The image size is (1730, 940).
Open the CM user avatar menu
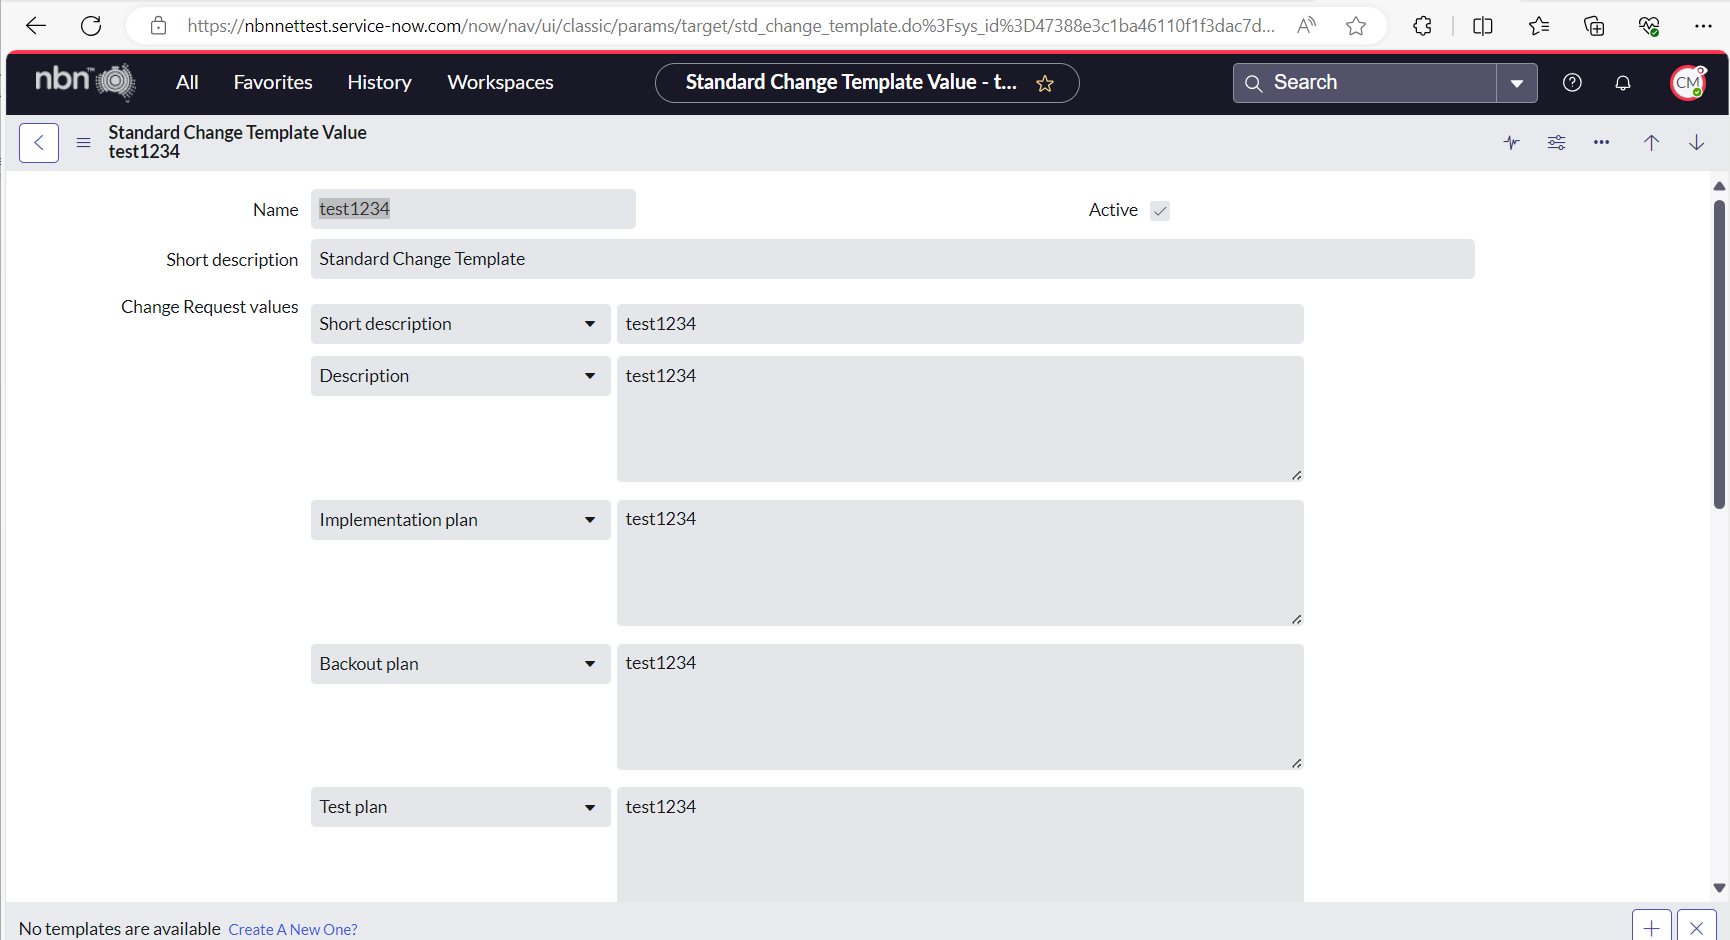pos(1687,83)
